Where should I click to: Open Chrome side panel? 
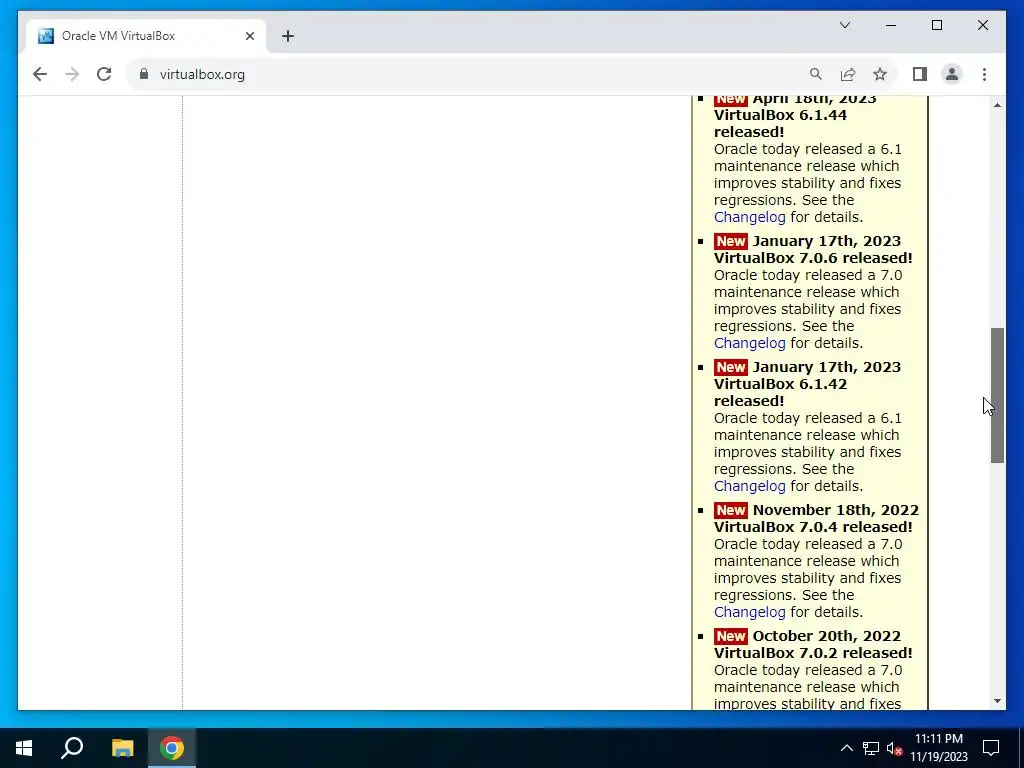pyautogui.click(x=920, y=74)
